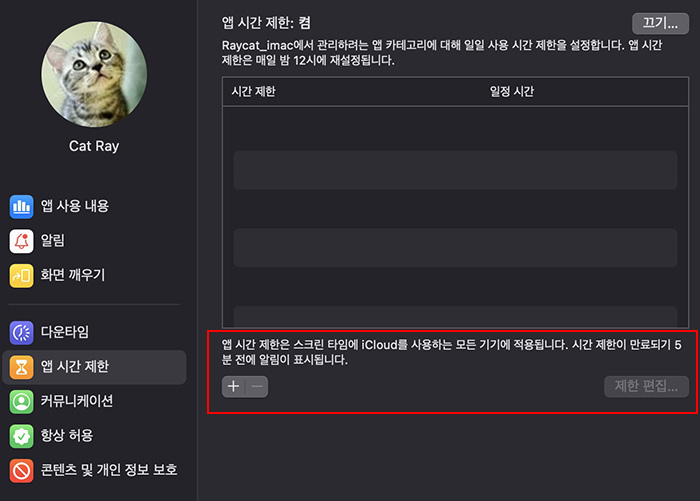
Task: Open the 커뮤니케이션 green person icon
Action: coord(21,401)
